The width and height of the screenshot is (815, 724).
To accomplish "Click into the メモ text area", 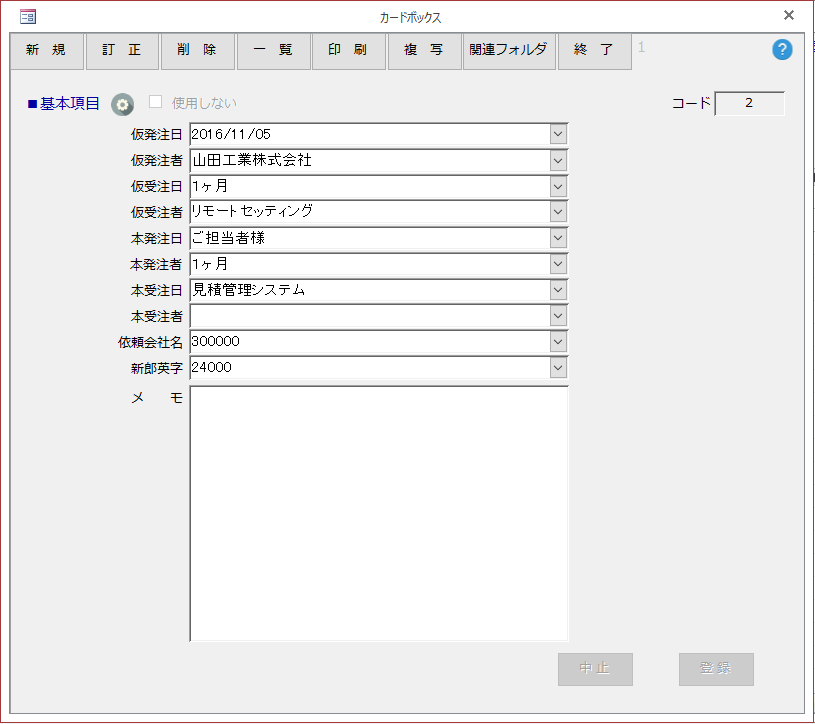I will click(379, 514).
